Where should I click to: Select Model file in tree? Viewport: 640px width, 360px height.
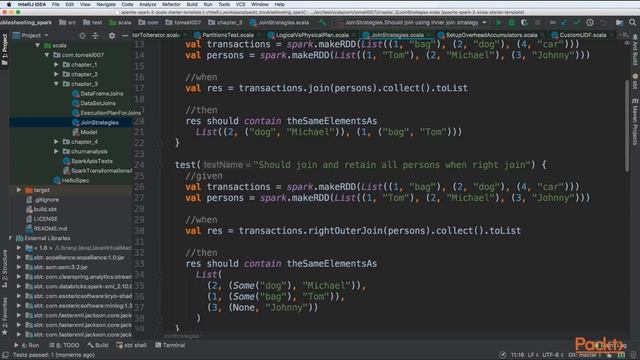tap(85, 132)
